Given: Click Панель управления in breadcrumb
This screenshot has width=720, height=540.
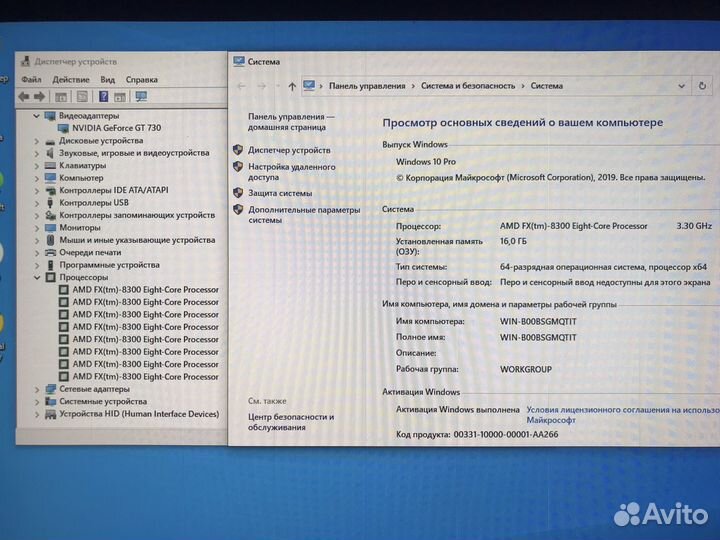Looking at the screenshot, I should tap(367, 86).
